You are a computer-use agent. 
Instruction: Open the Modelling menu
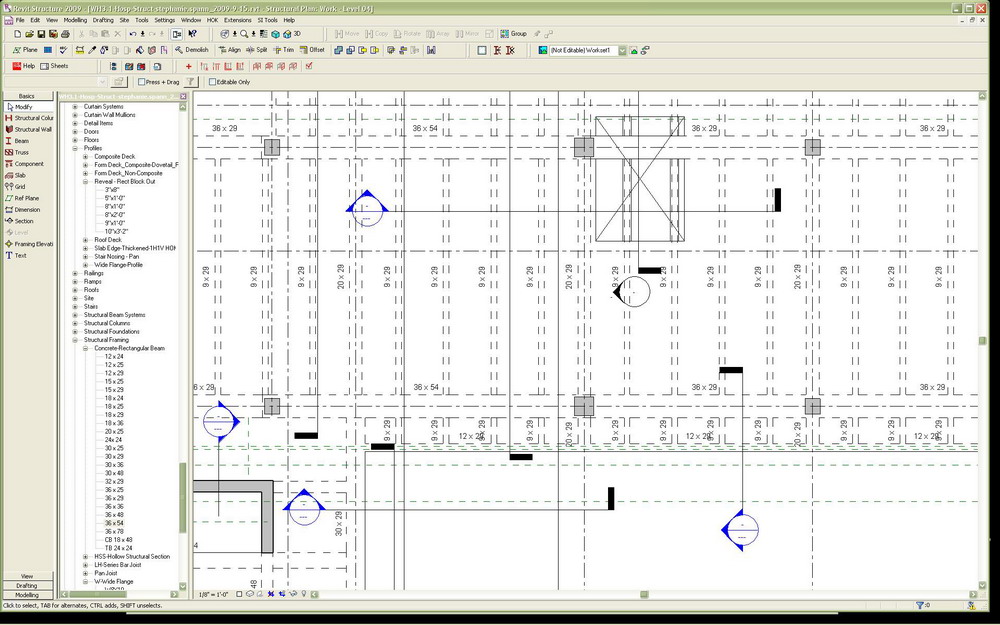75,20
